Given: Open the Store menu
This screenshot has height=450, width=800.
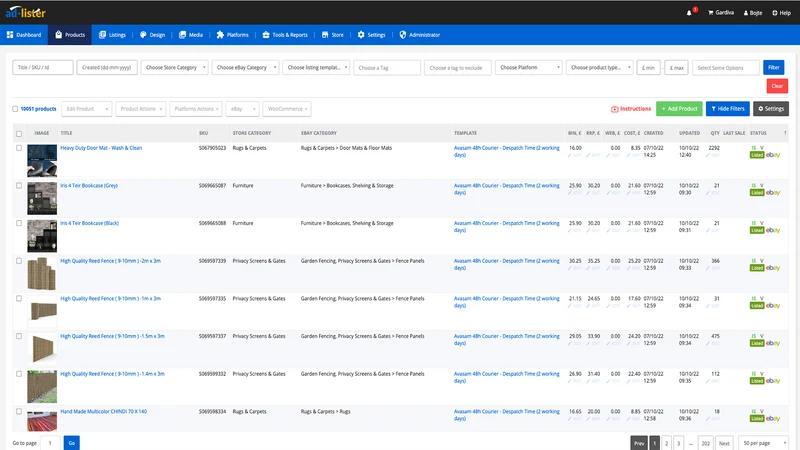Looking at the screenshot, I should [332, 35].
